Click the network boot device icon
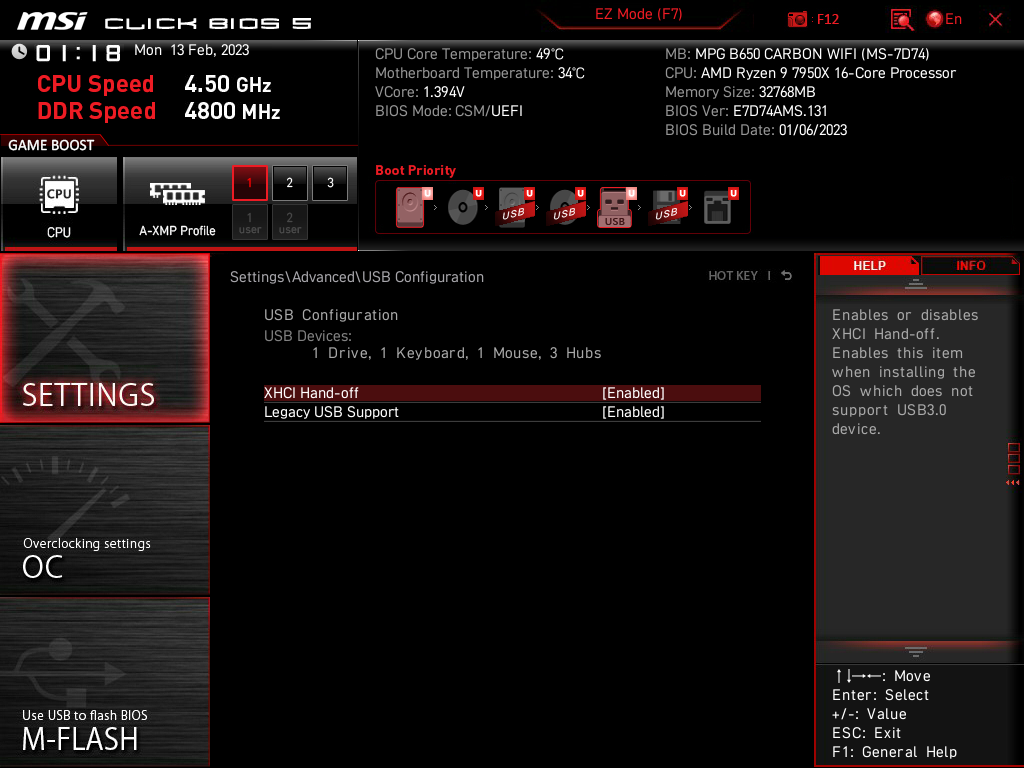The image size is (1024, 768). [x=719, y=207]
